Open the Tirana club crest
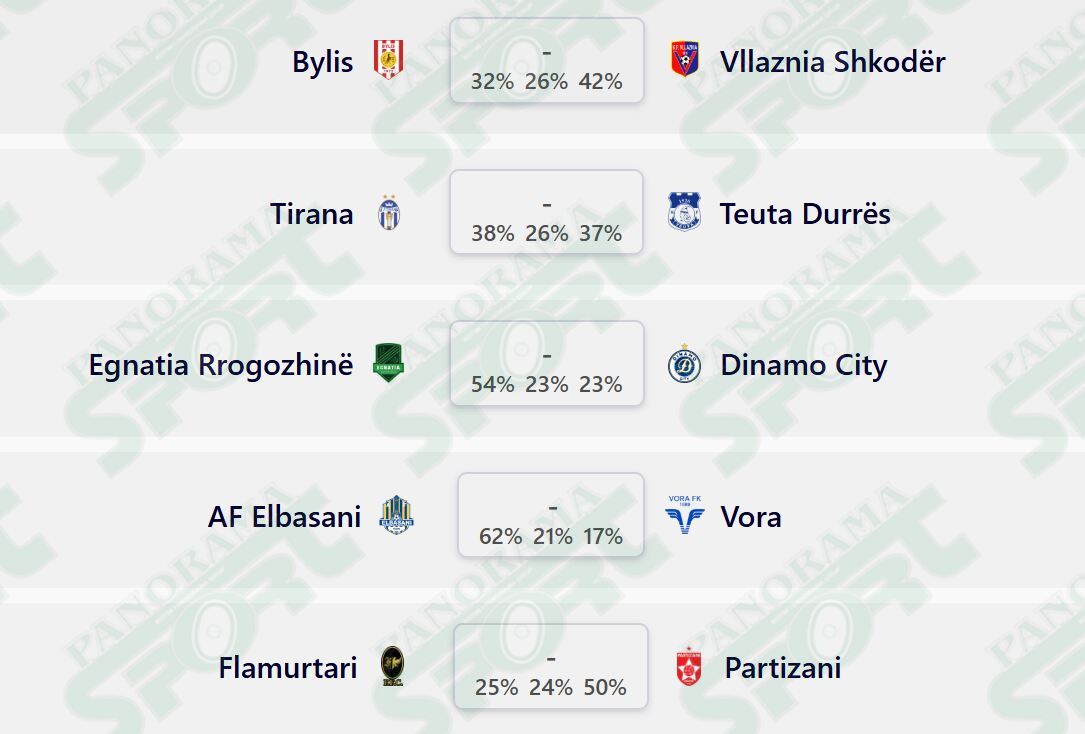This screenshot has width=1085, height=734. [389, 212]
